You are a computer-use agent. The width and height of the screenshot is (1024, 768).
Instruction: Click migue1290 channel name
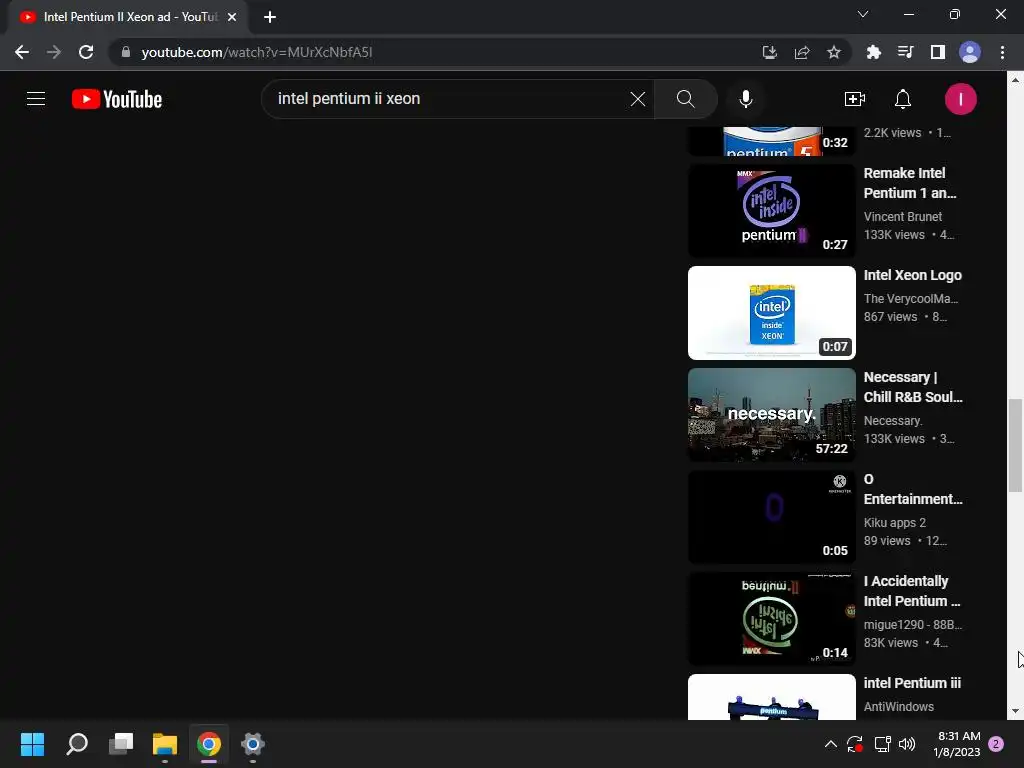[x=912, y=624]
